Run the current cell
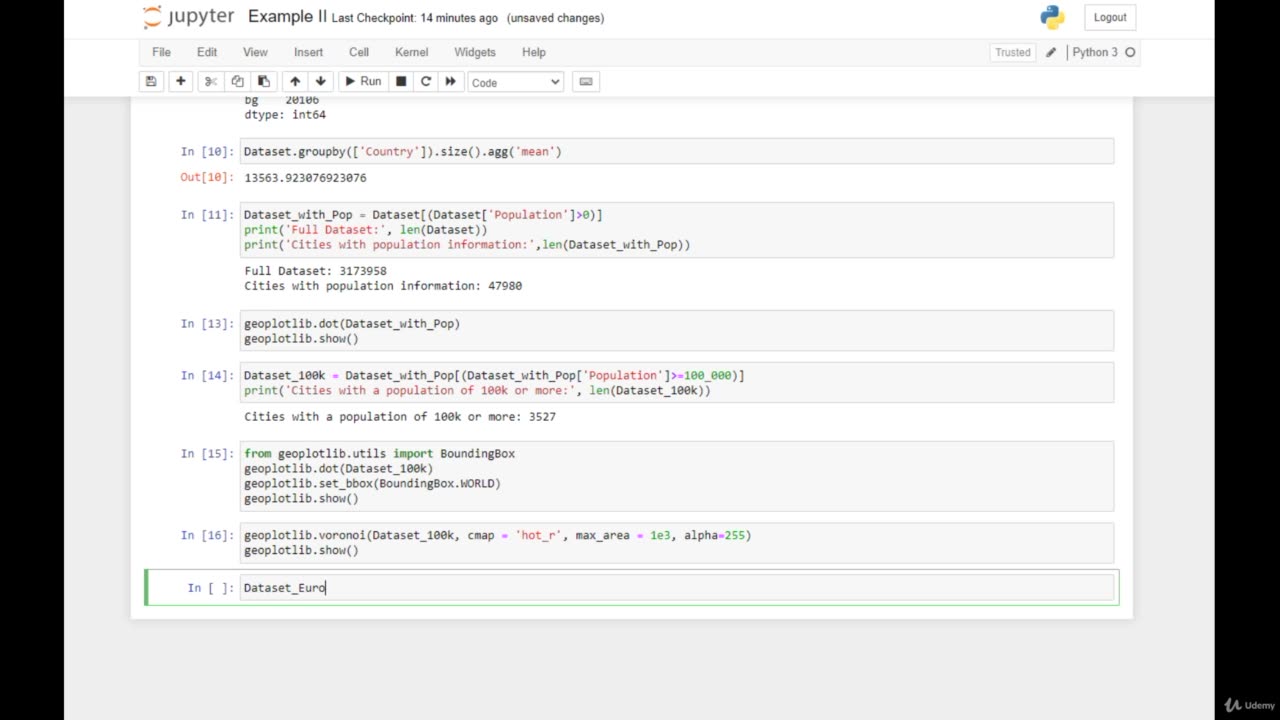 pos(362,81)
